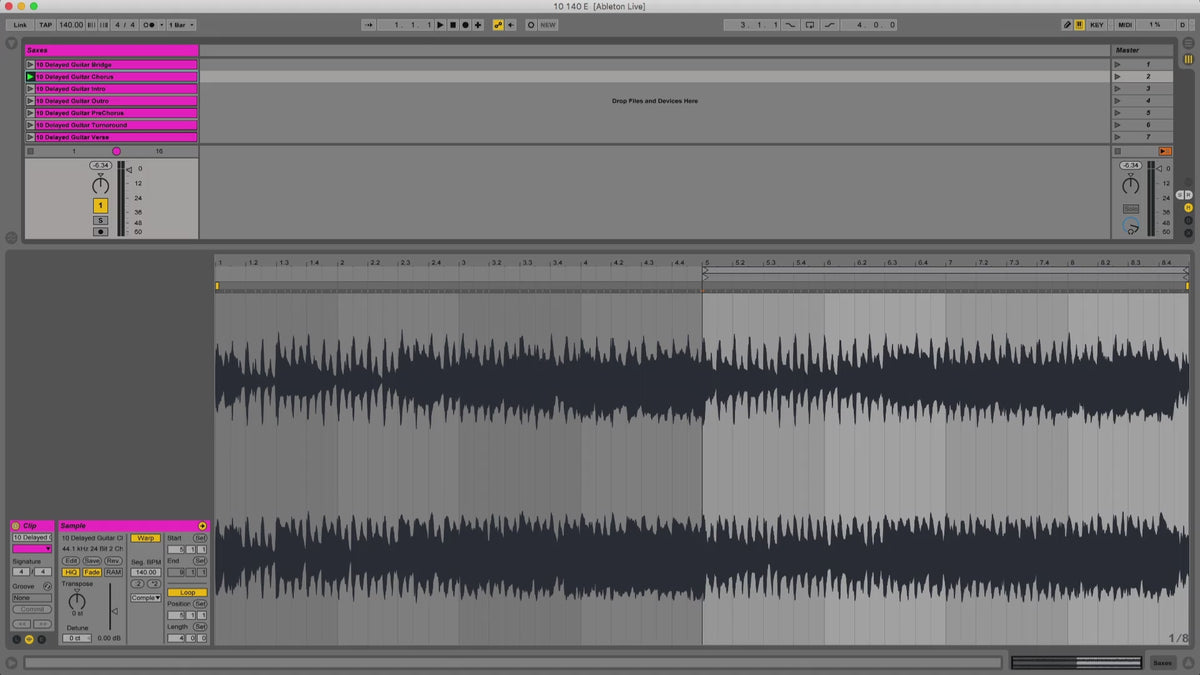This screenshot has width=1200, height=675.
Task: Click the Saxes track volume fader handle
Action: (128, 170)
